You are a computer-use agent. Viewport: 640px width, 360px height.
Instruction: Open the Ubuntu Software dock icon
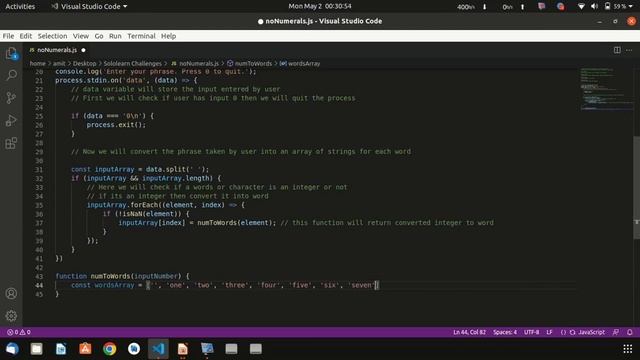[85, 349]
